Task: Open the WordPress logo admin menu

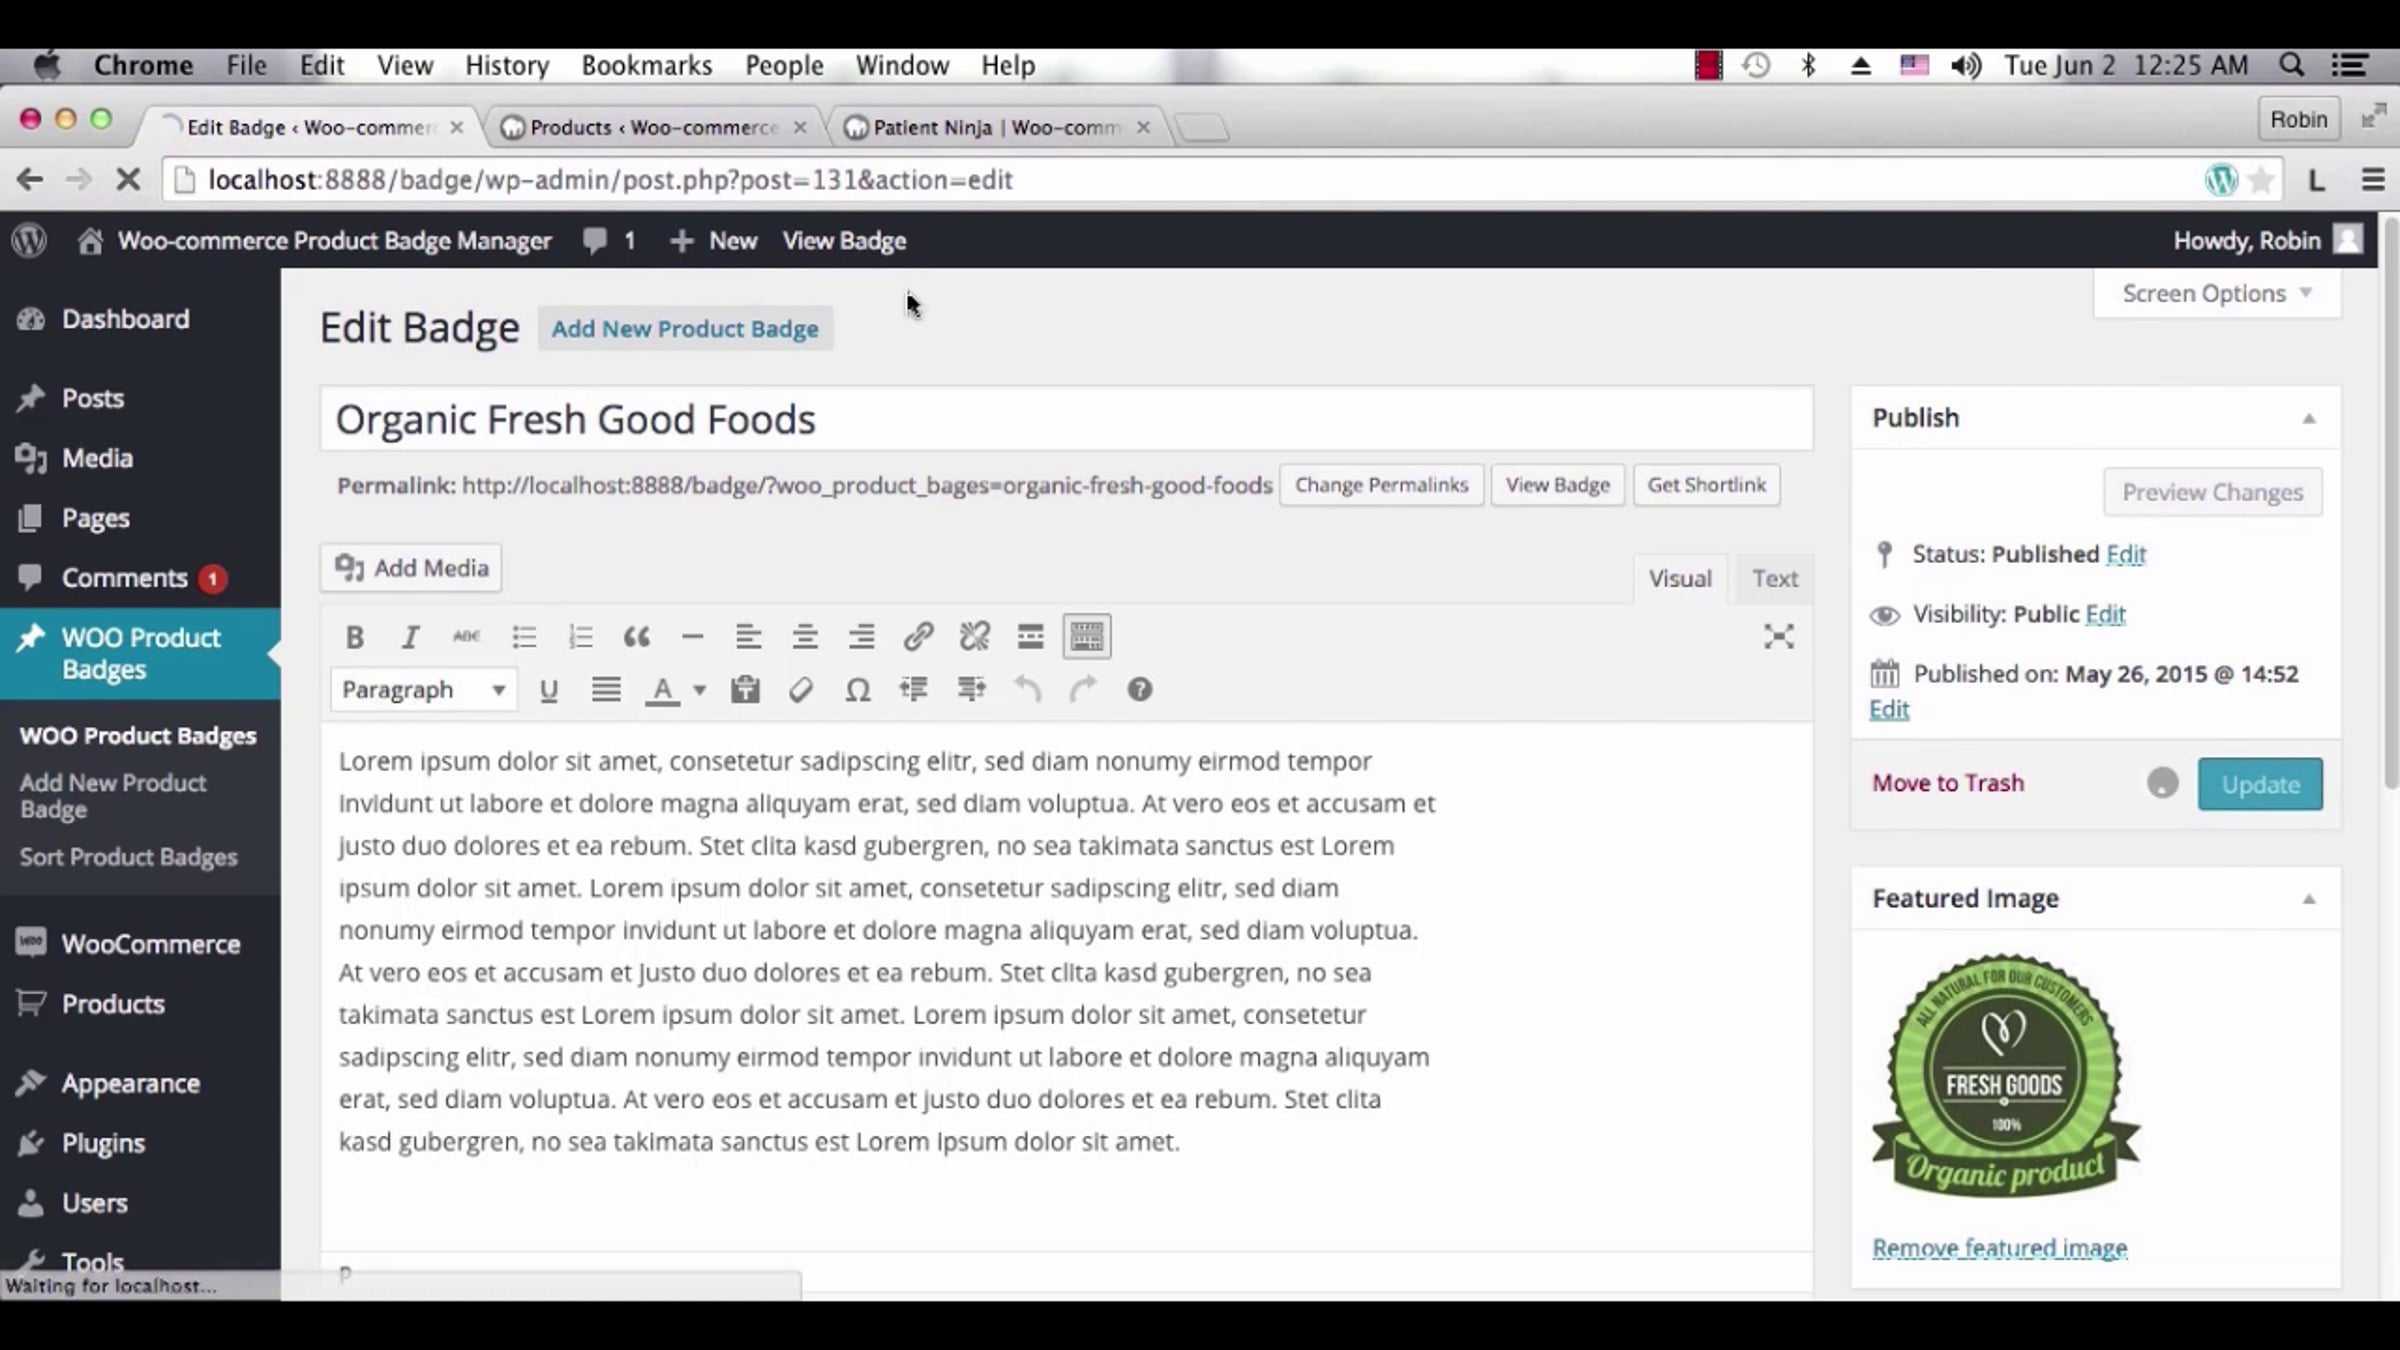Action: (30, 241)
